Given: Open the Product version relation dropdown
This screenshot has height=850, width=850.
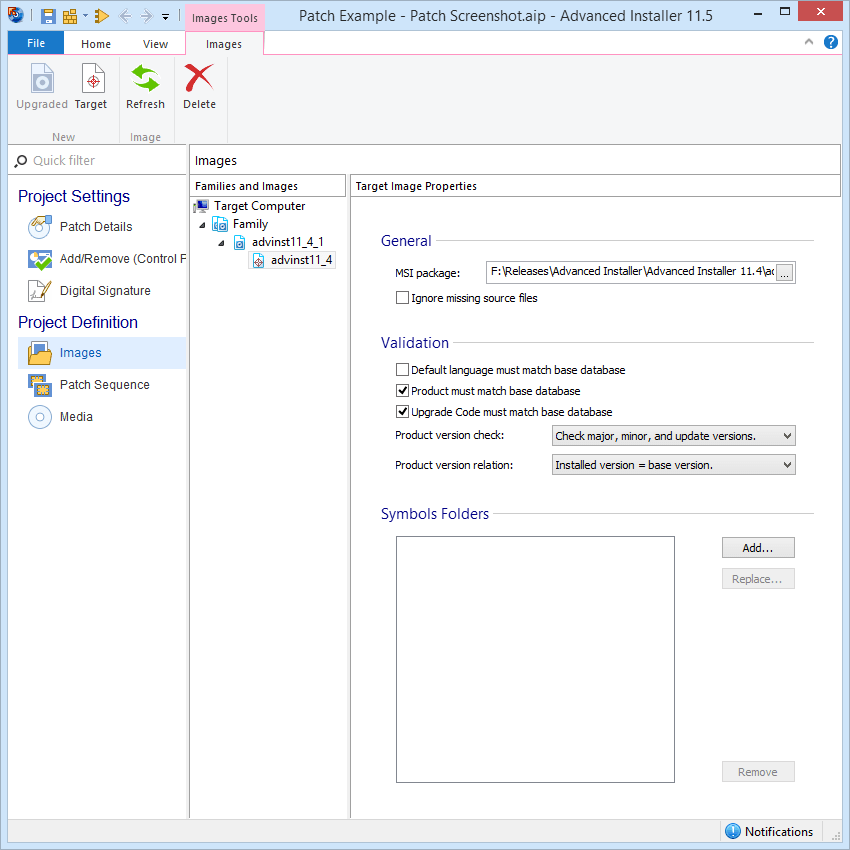Looking at the screenshot, I should pyautogui.click(x=785, y=464).
